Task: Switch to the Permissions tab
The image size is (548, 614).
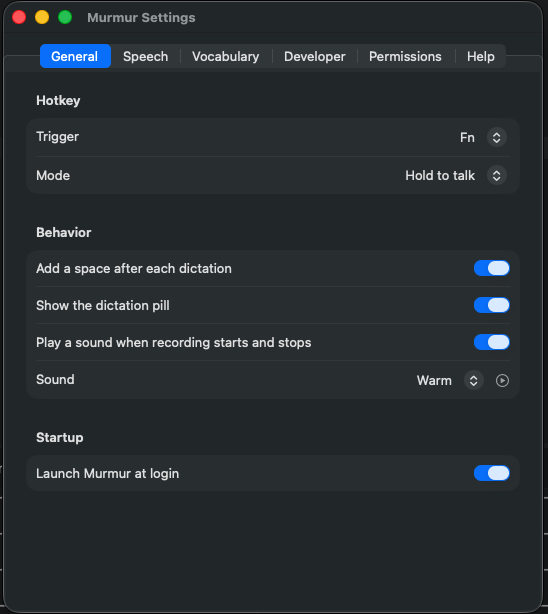Action: coord(405,56)
